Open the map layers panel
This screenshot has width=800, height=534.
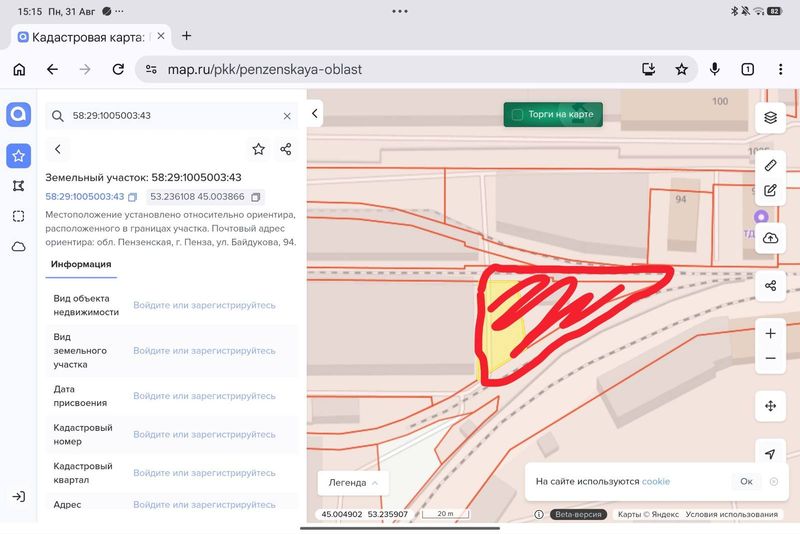[770, 117]
